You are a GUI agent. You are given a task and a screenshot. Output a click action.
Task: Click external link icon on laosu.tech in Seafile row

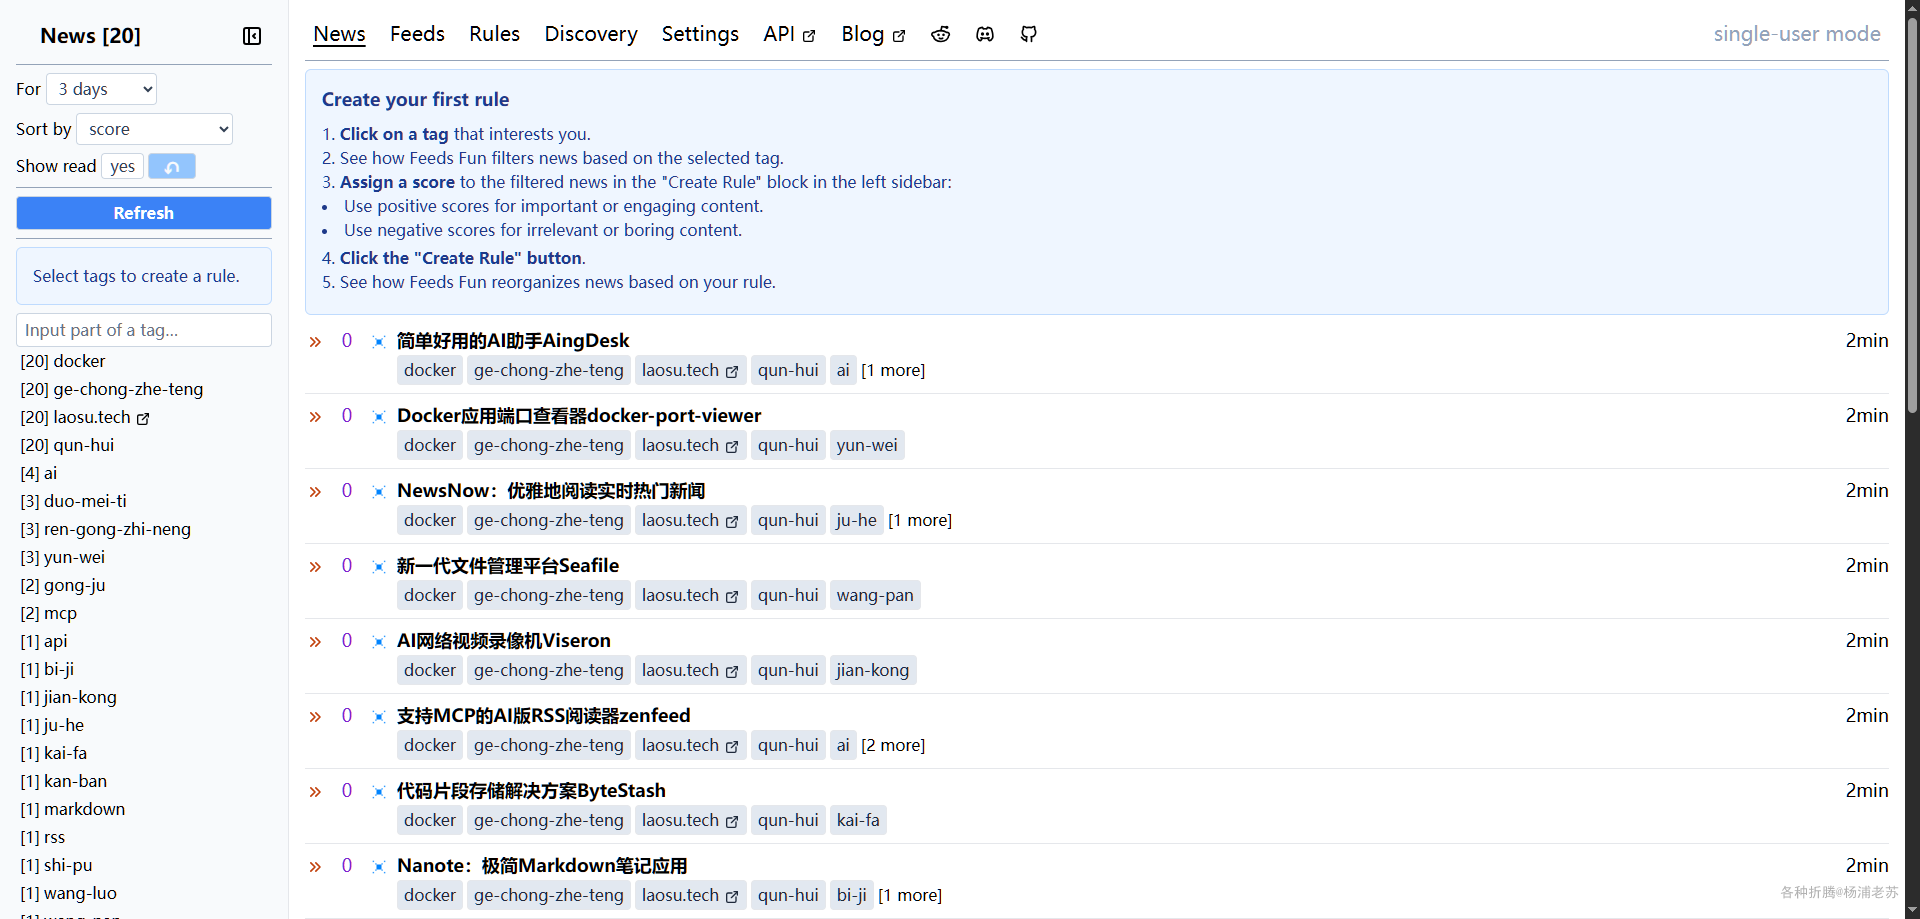point(732,597)
